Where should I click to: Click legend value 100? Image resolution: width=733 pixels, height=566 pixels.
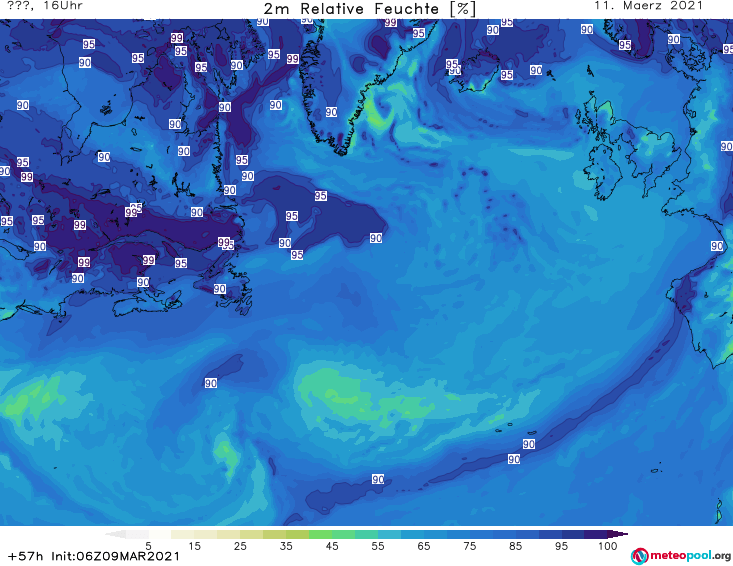coord(608,546)
